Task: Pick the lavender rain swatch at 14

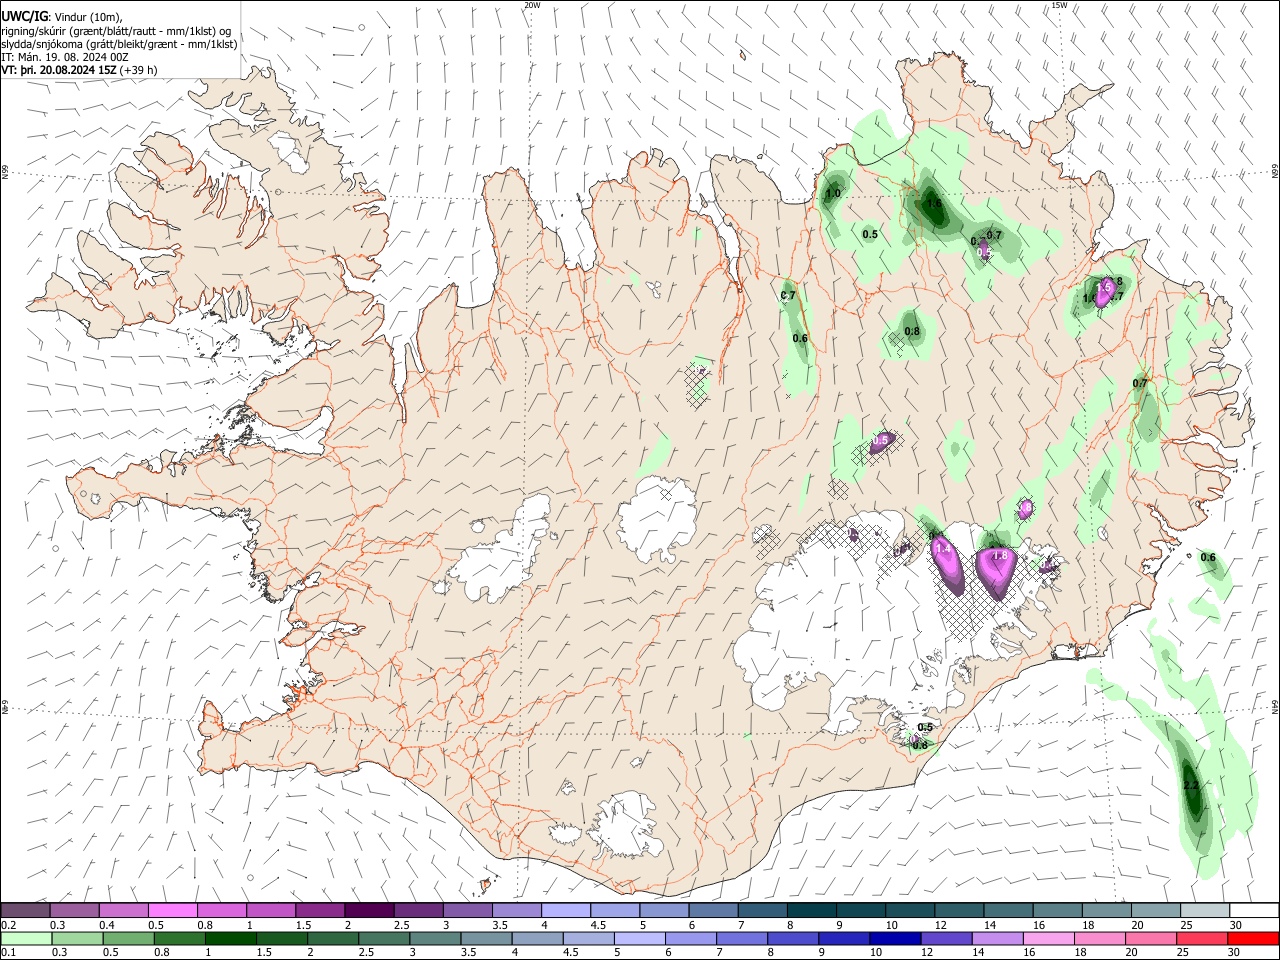Action: pyautogui.click(x=997, y=938)
